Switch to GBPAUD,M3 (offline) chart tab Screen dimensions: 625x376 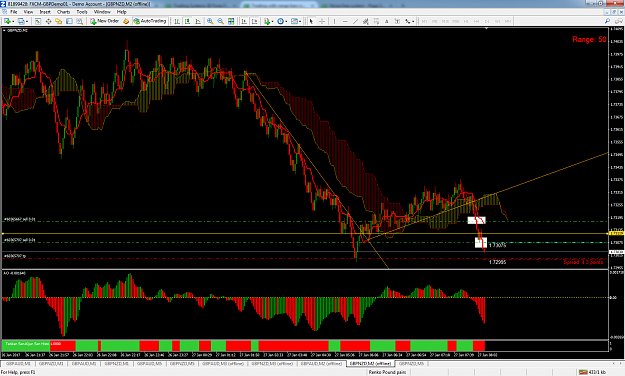pyautogui.click(x=223, y=364)
